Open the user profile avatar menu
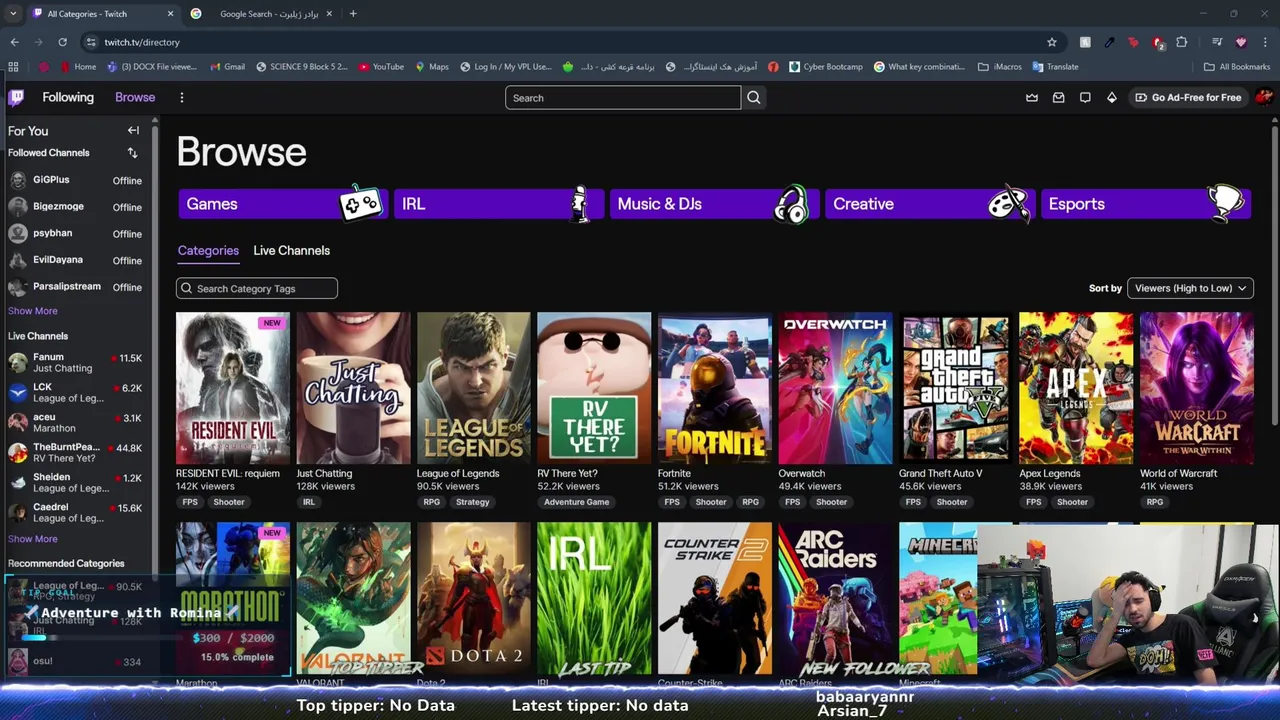 click(x=1263, y=97)
